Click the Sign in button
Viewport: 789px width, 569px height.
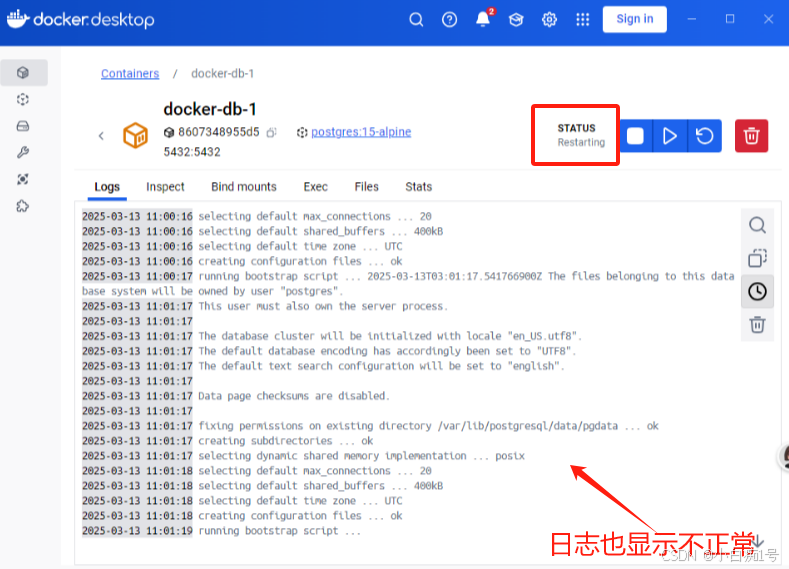pos(635,19)
